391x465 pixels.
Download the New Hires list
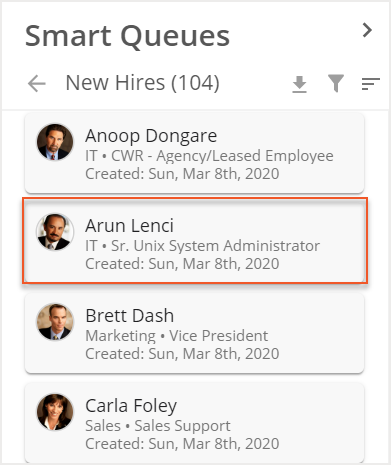click(x=299, y=84)
